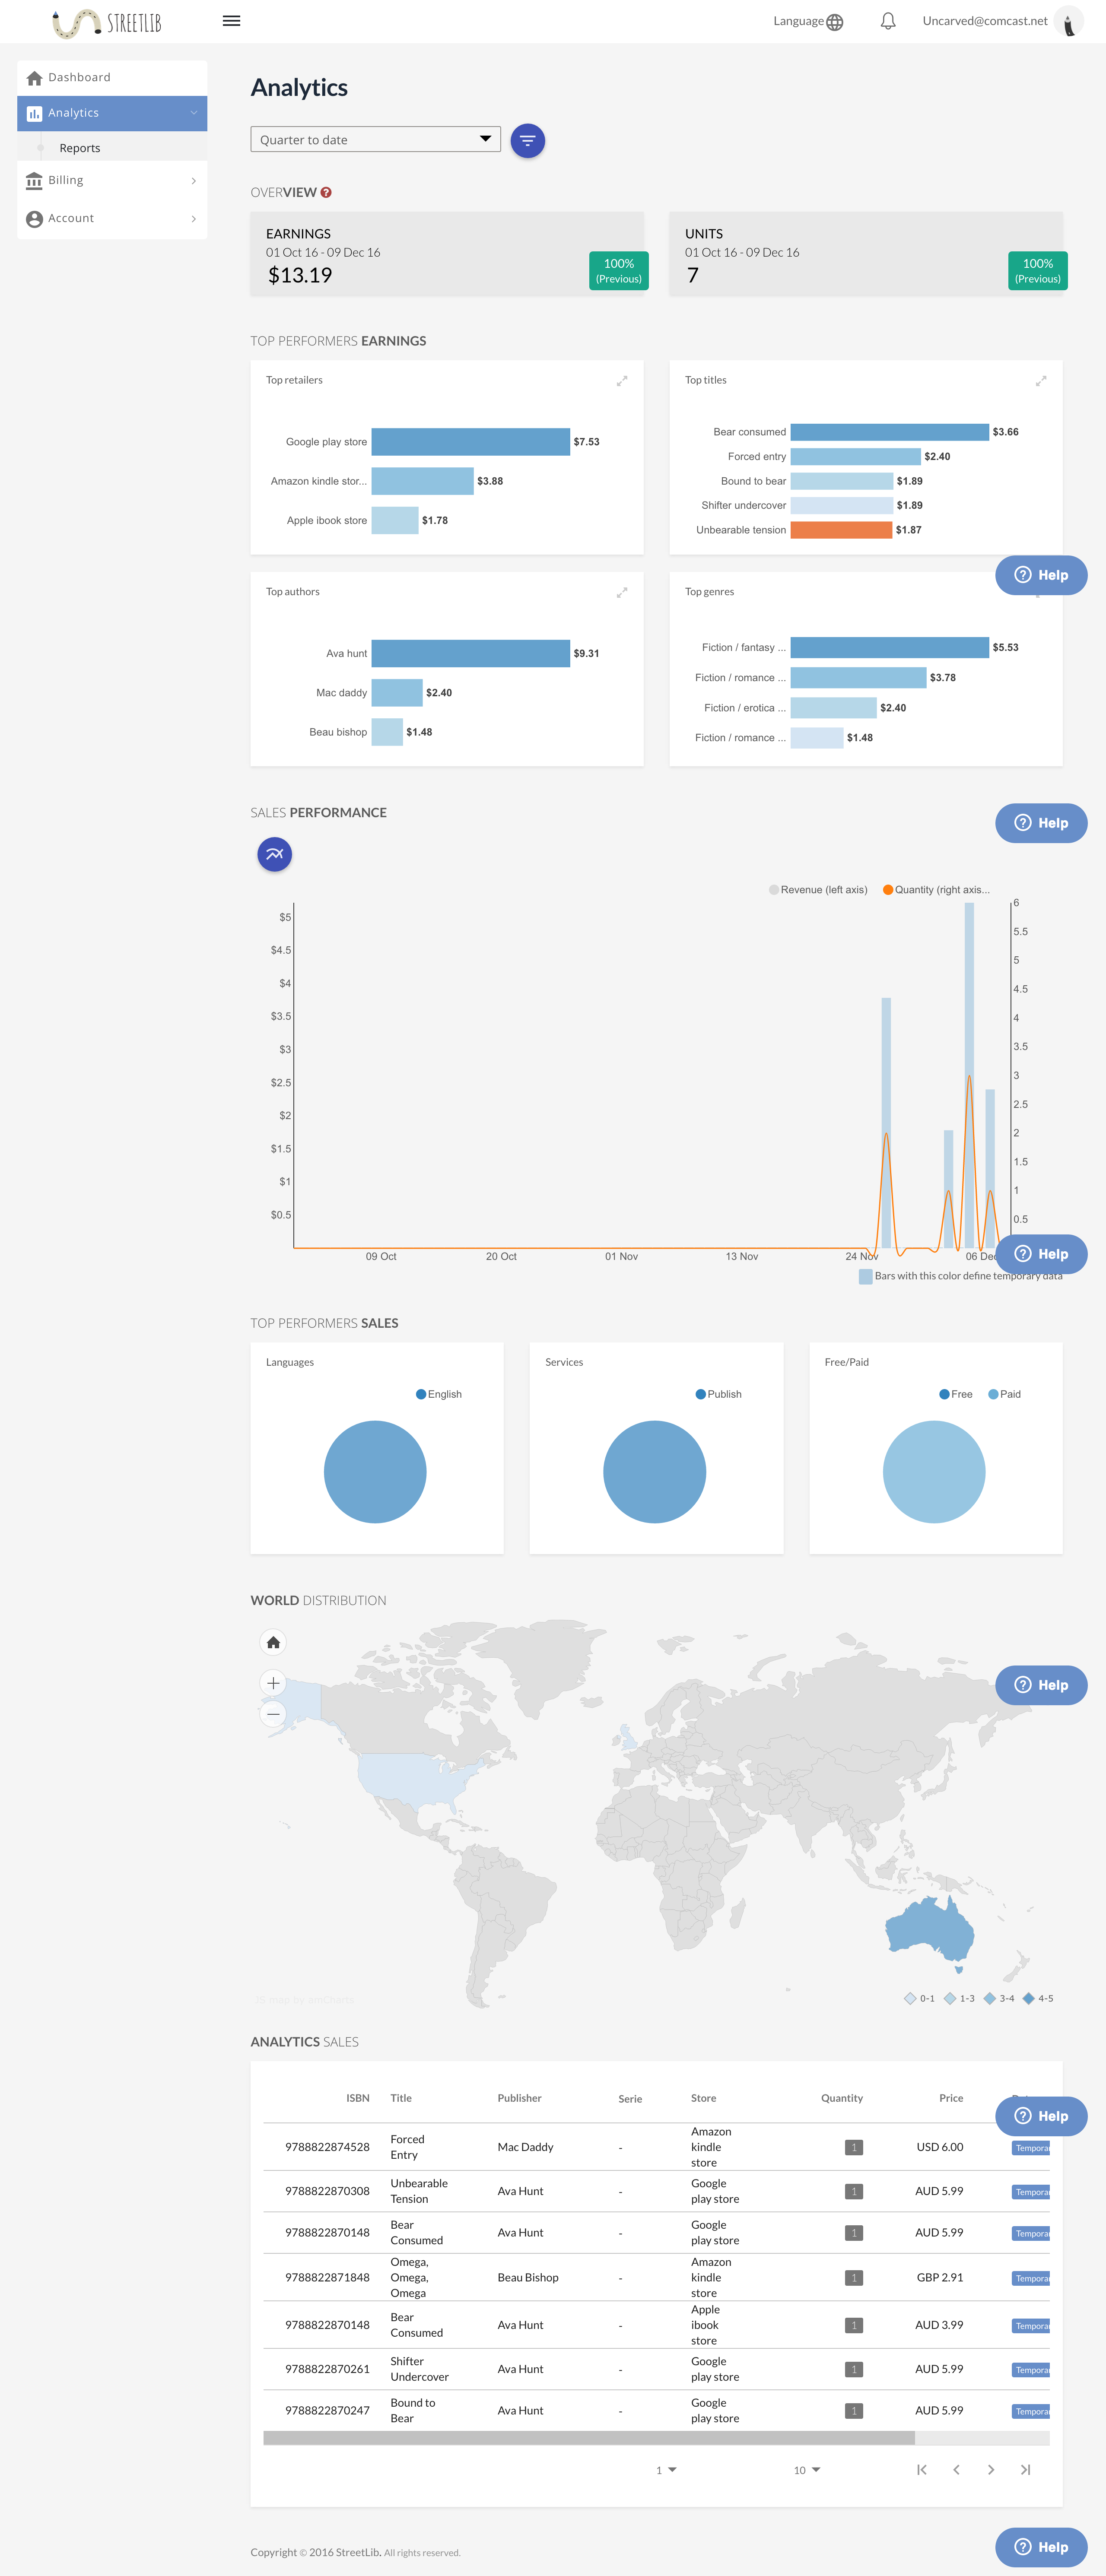Click the Help button beside Sales Performance
Screen dimensions: 1106x2576
1041,823
